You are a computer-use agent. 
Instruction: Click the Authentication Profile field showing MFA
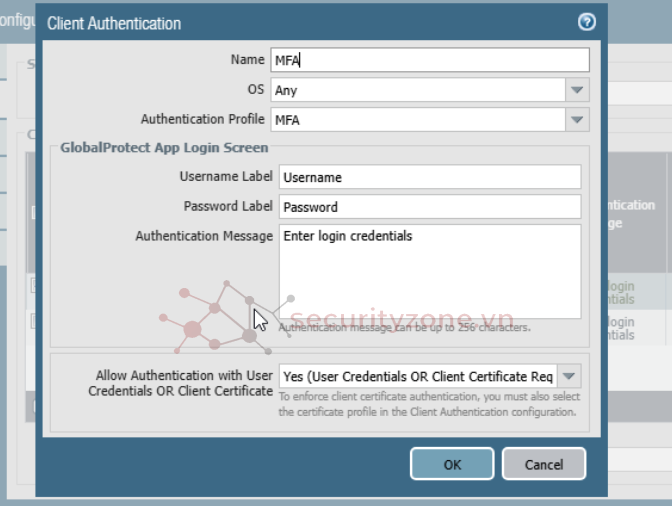click(x=417, y=120)
